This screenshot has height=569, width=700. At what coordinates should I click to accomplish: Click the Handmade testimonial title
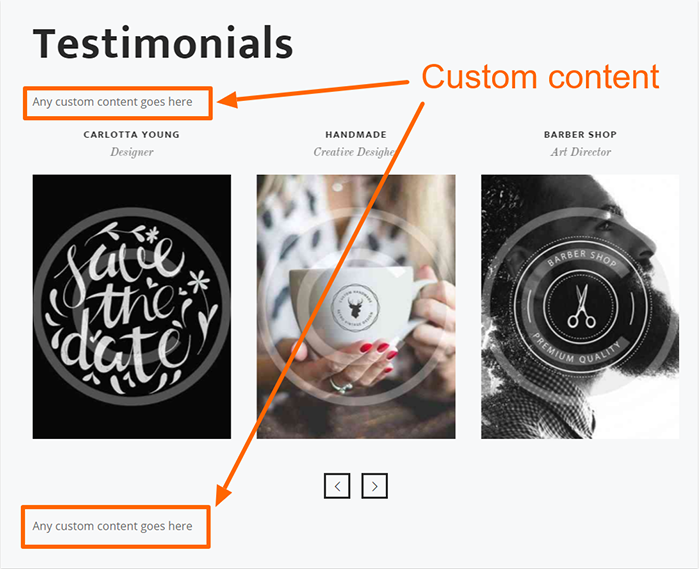pyautogui.click(x=355, y=134)
